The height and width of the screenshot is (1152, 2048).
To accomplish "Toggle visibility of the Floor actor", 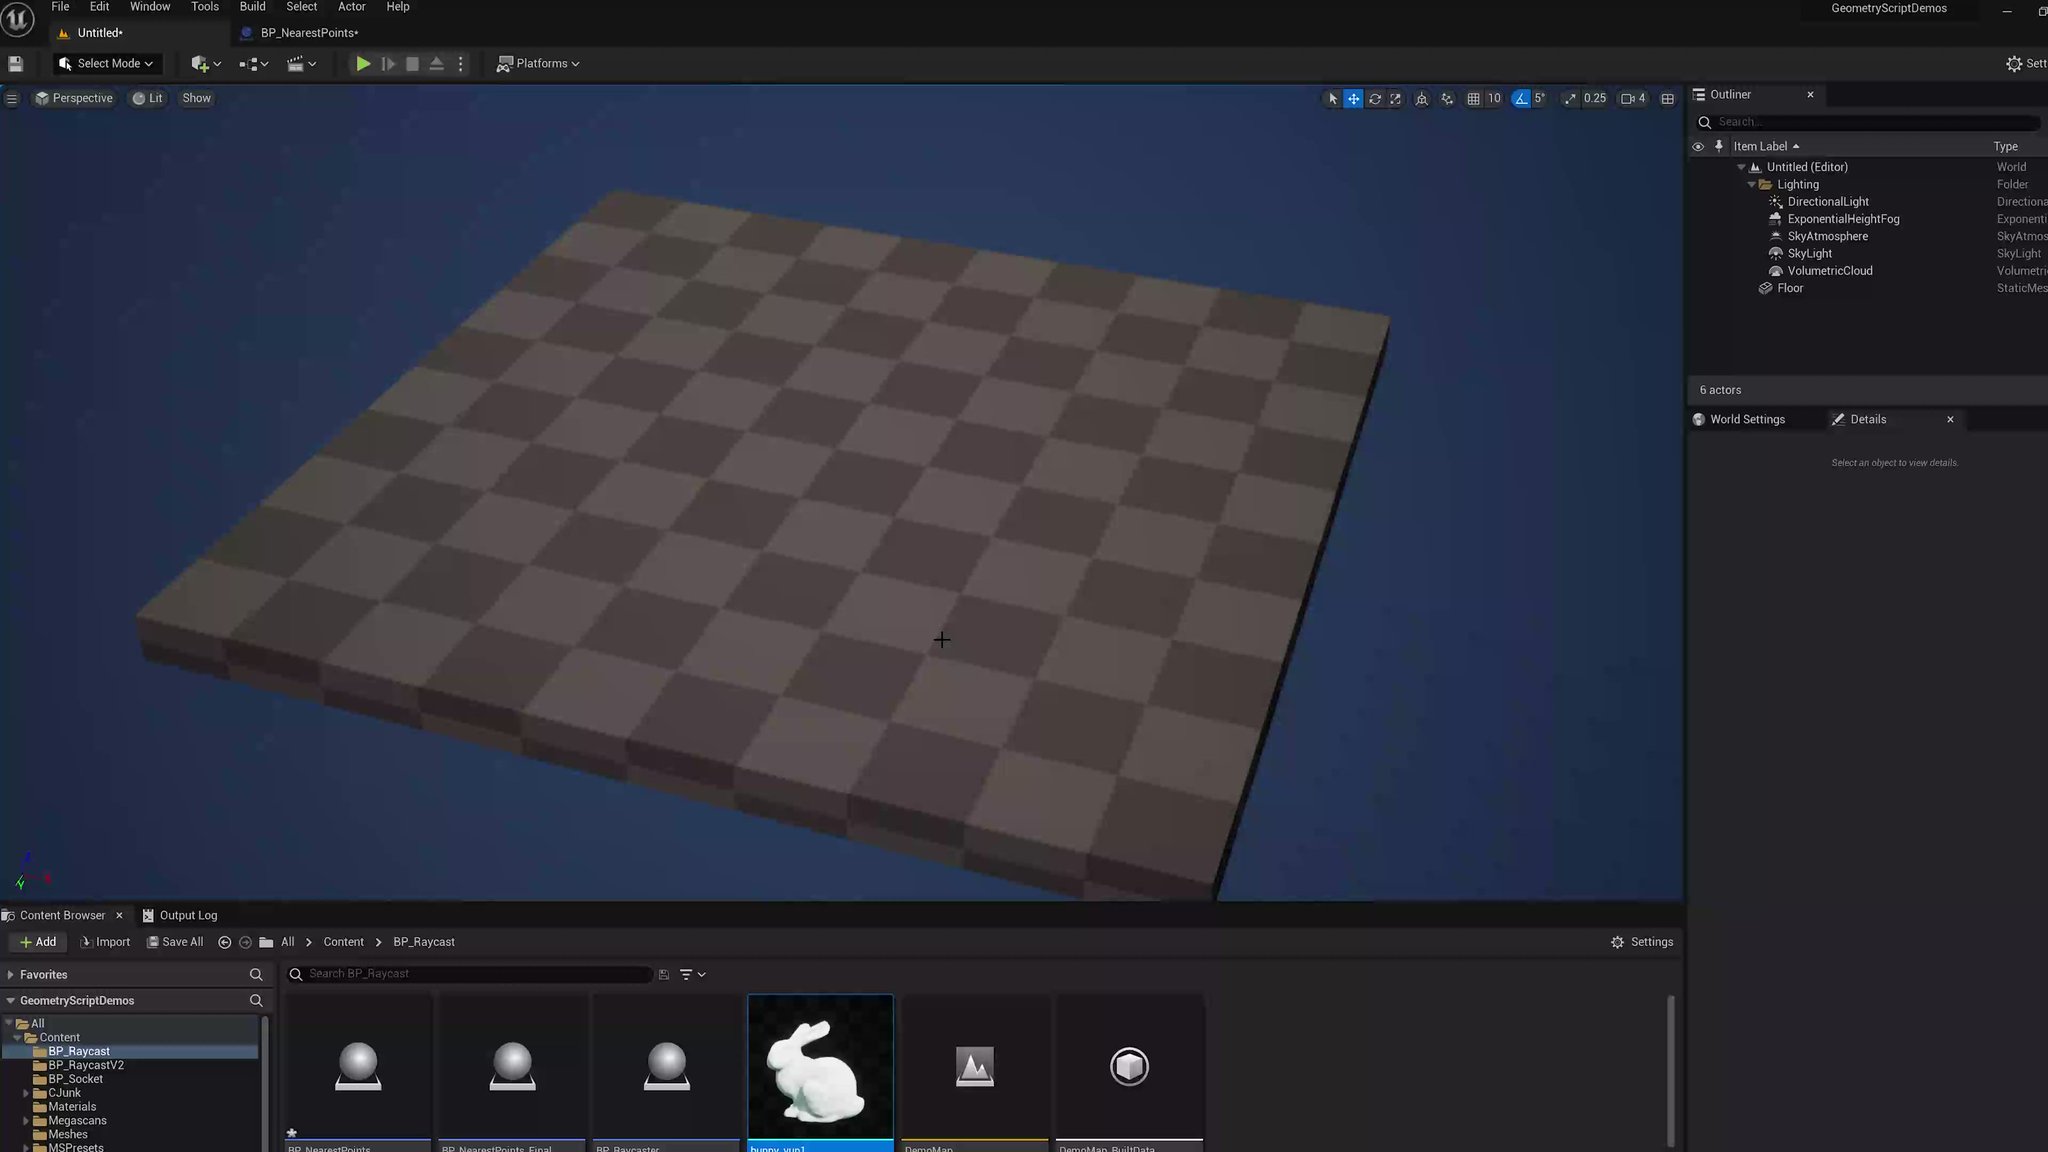I will (1697, 288).
